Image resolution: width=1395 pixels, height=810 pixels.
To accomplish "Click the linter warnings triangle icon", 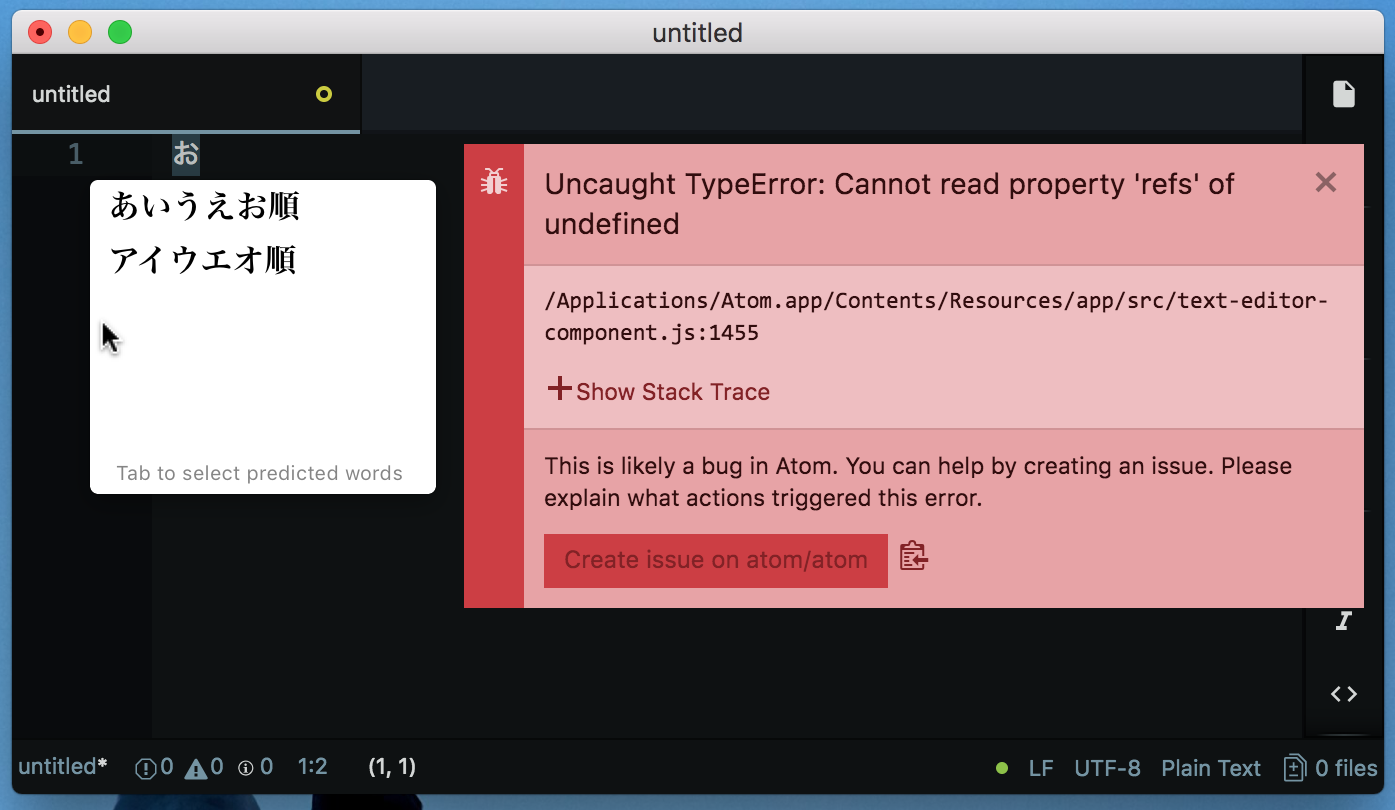I will click(x=196, y=768).
